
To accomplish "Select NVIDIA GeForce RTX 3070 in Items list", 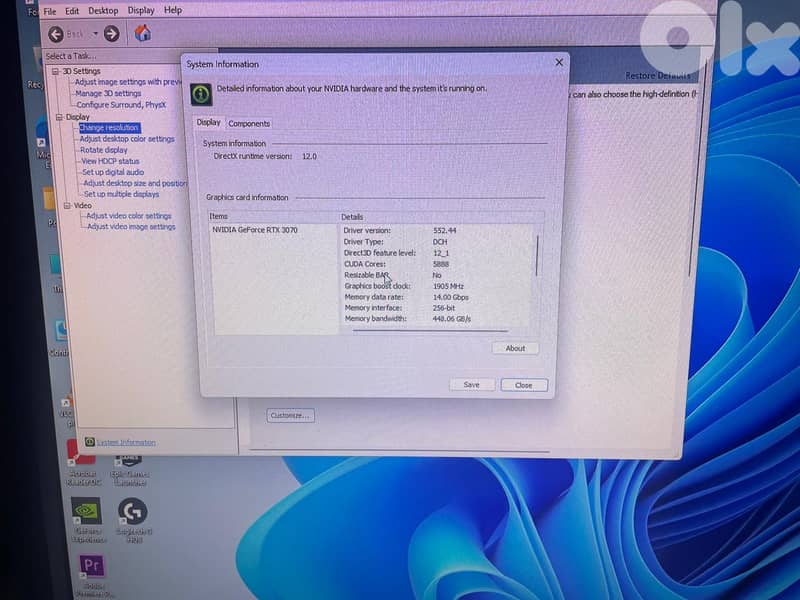I will click(x=255, y=230).
